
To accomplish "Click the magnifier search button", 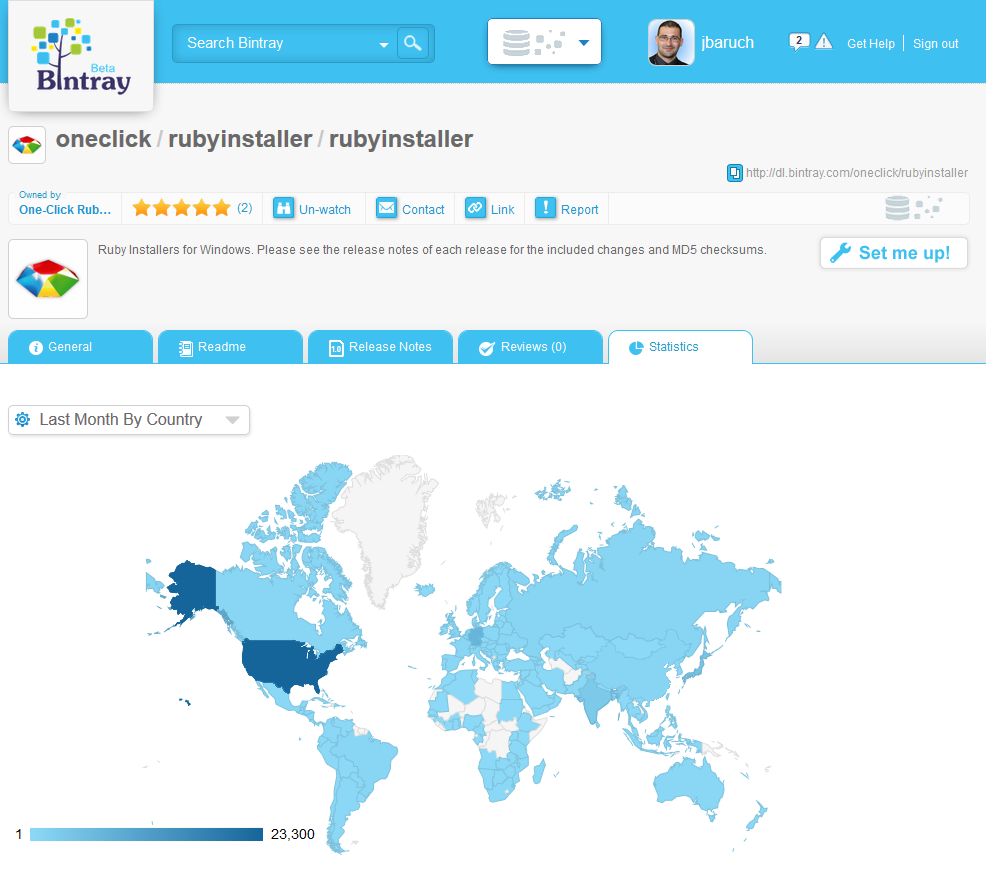I will pyautogui.click(x=412, y=43).
